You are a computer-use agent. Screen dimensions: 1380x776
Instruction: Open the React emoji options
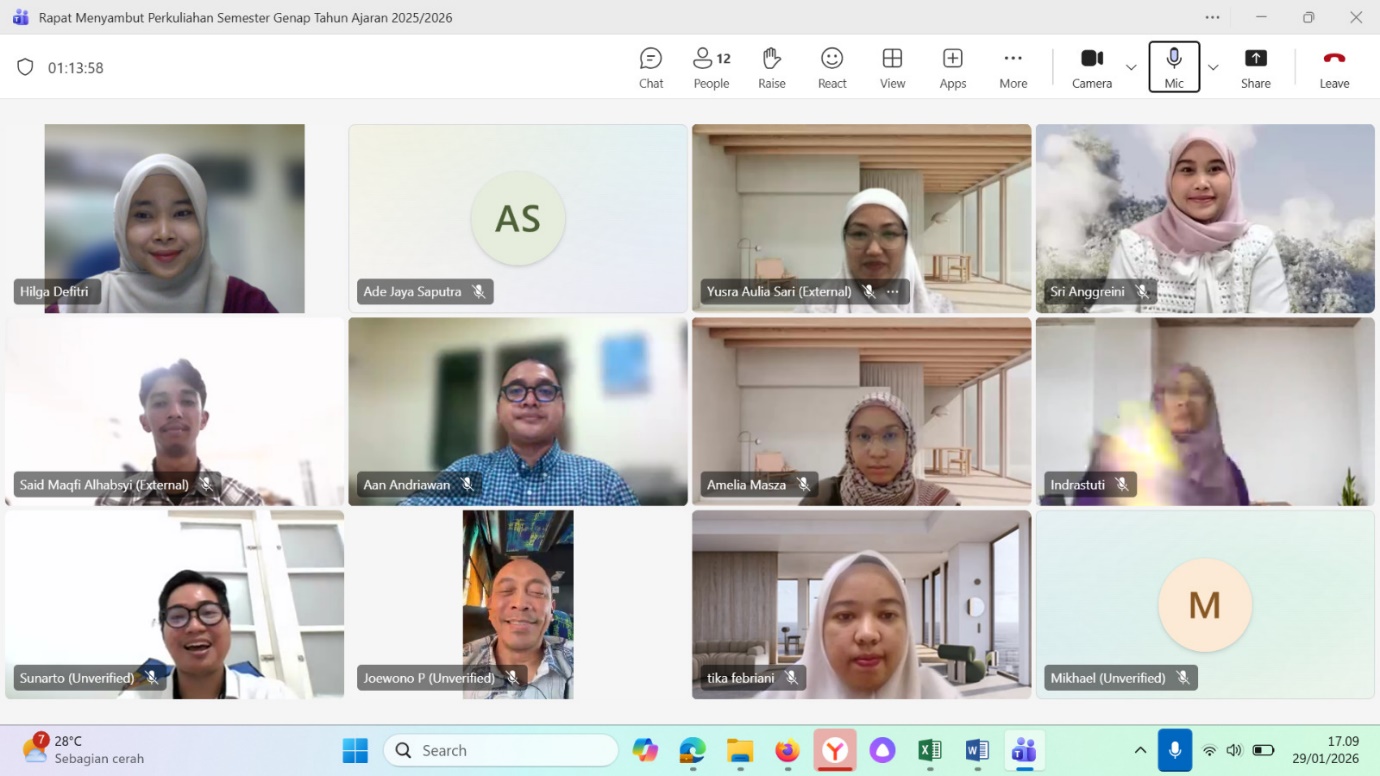pos(831,67)
